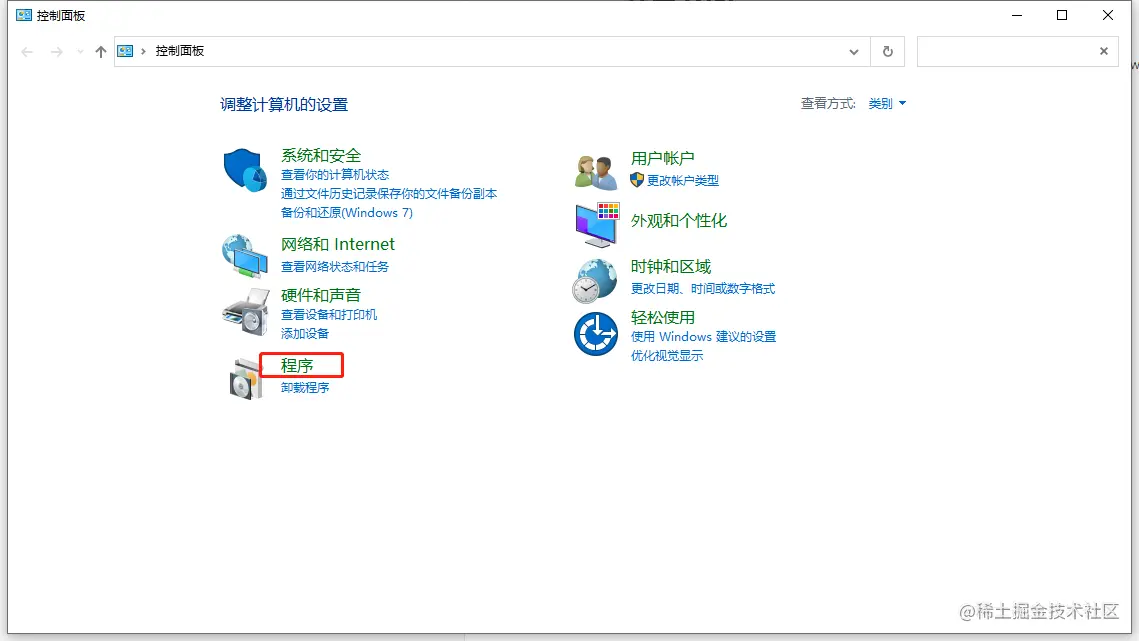The image size is (1139, 641).
Task: Open the 轻松使用 category
Action: coord(662,318)
